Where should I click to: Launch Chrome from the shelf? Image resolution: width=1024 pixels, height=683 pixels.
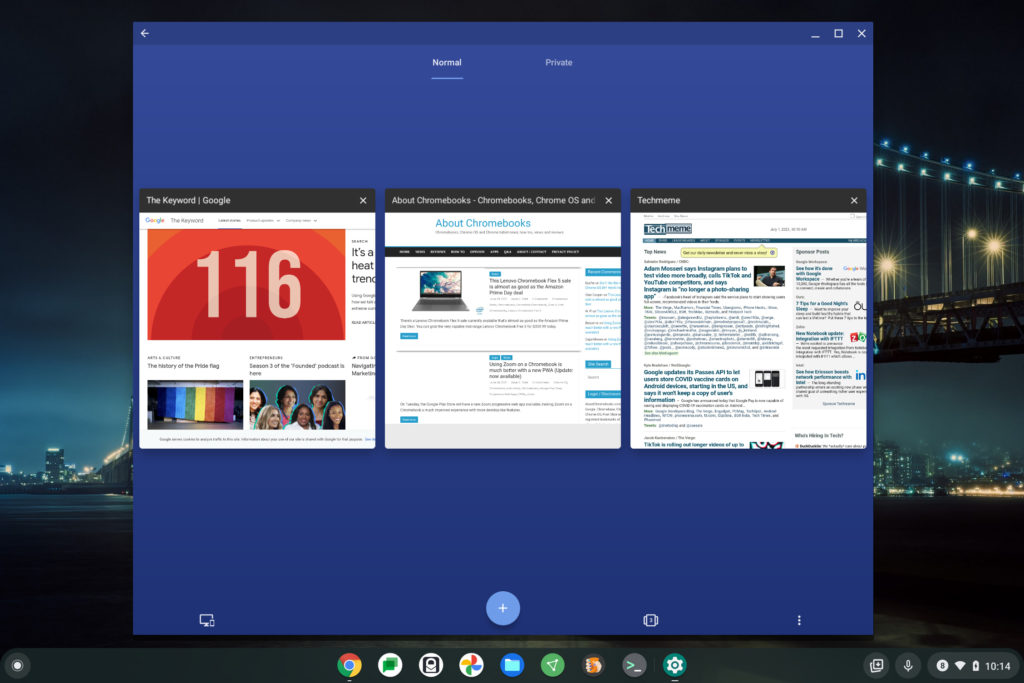coord(349,665)
